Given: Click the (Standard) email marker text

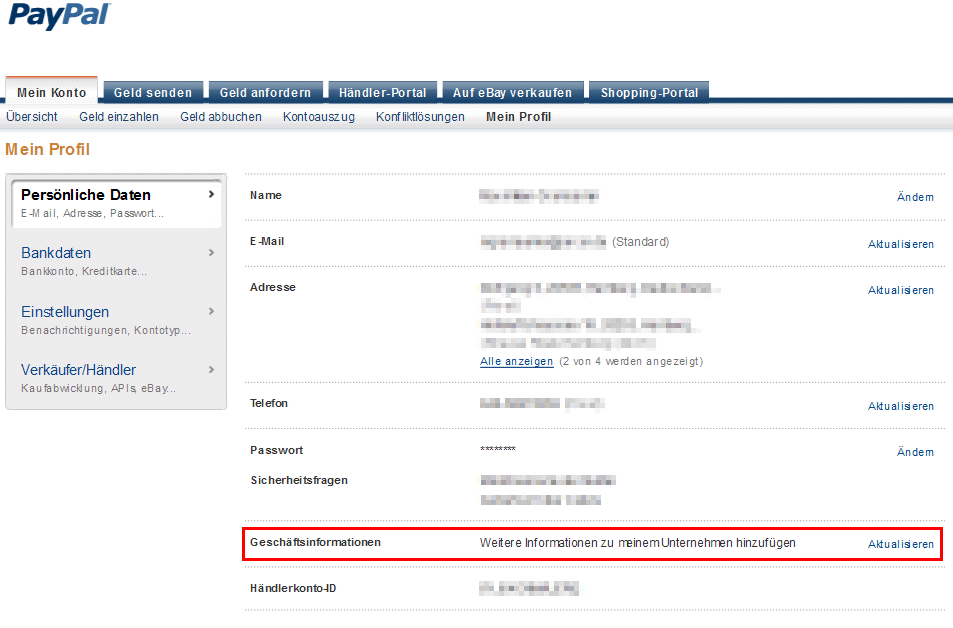Looking at the screenshot, I should (641, 242).
